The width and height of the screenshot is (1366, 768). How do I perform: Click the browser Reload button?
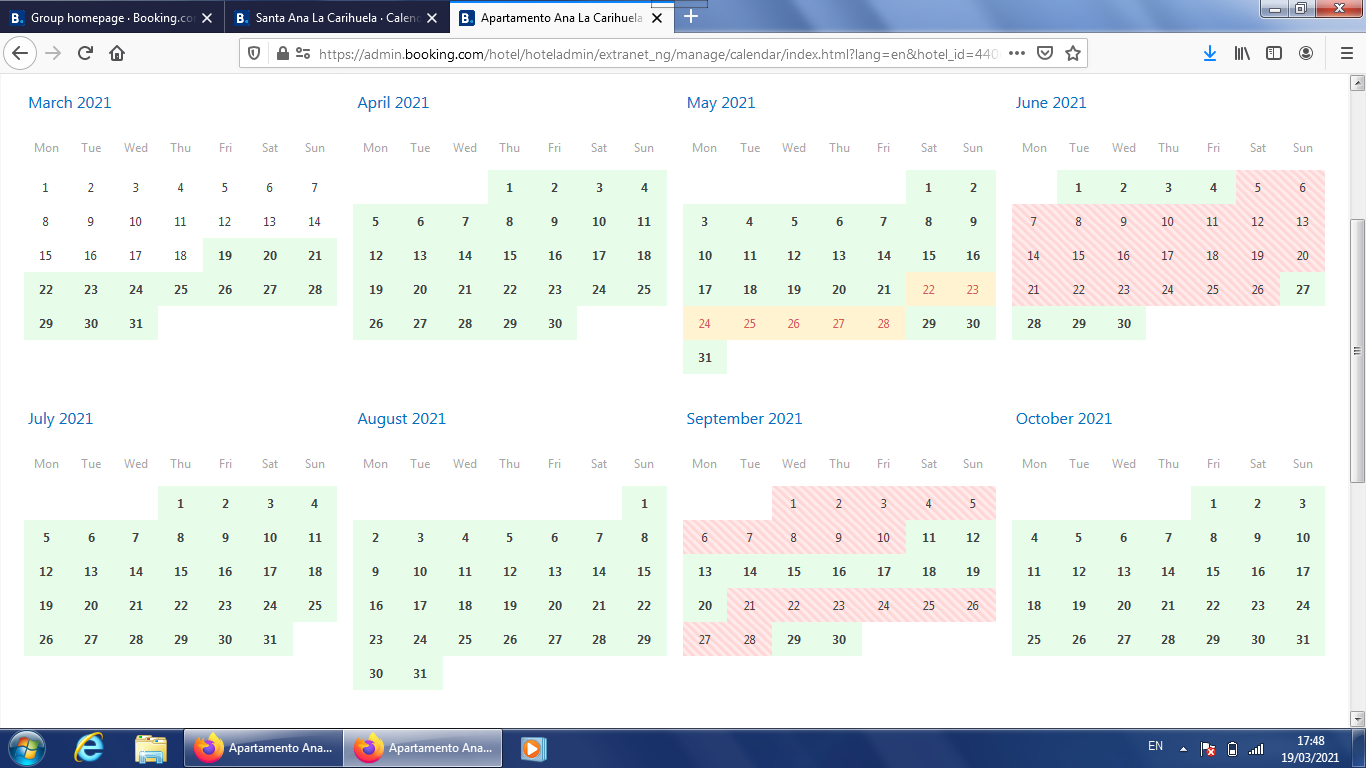[x=85, y=54]
